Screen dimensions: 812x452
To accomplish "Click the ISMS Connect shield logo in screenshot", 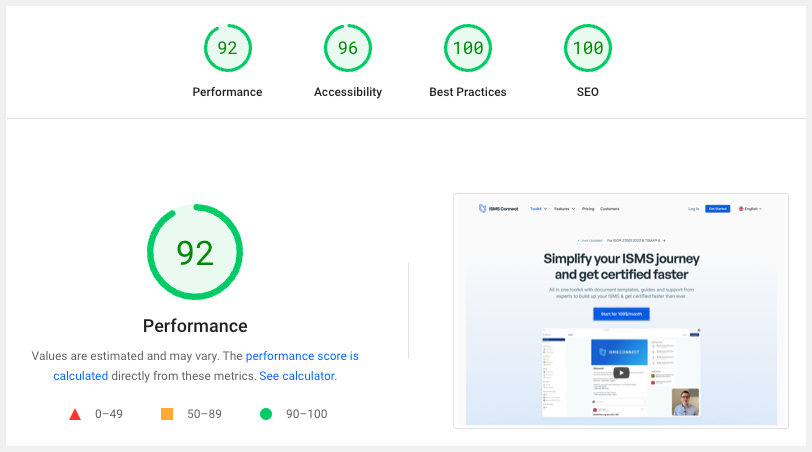I will (x=483, y=209).
